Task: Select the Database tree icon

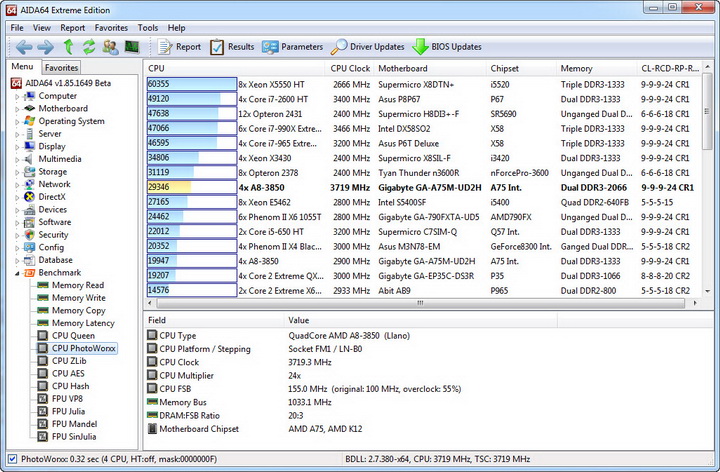Action: [29, 260]
